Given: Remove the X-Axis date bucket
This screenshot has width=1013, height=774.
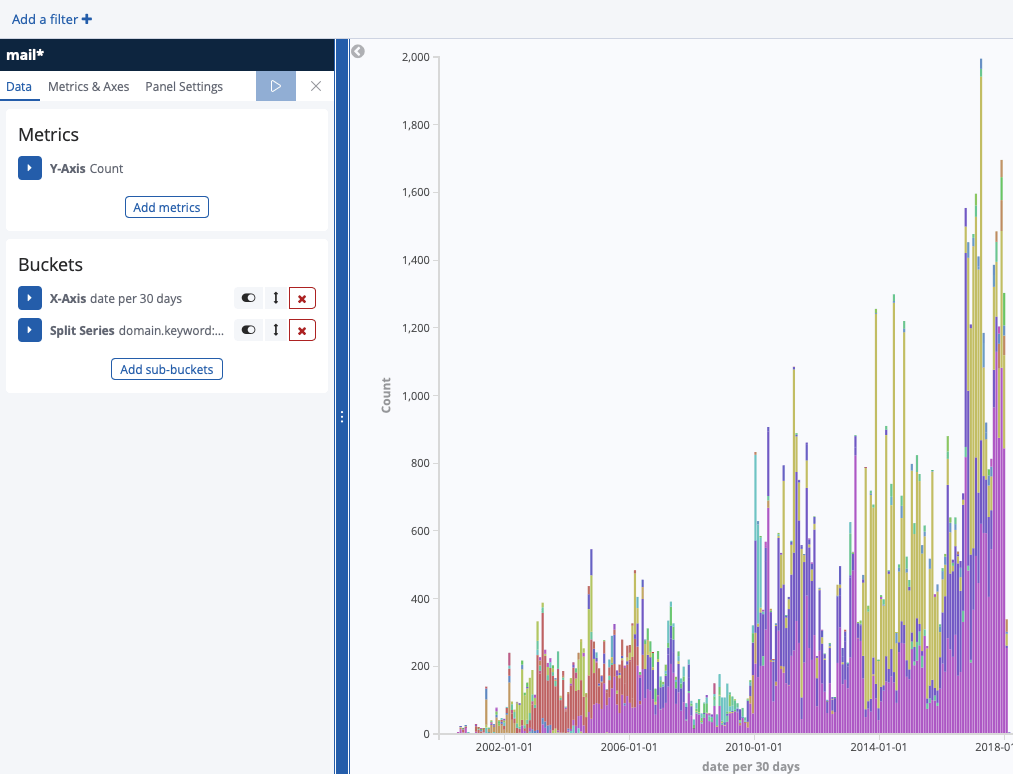Looking at the screenshot, I should click(x=302, y=298).
